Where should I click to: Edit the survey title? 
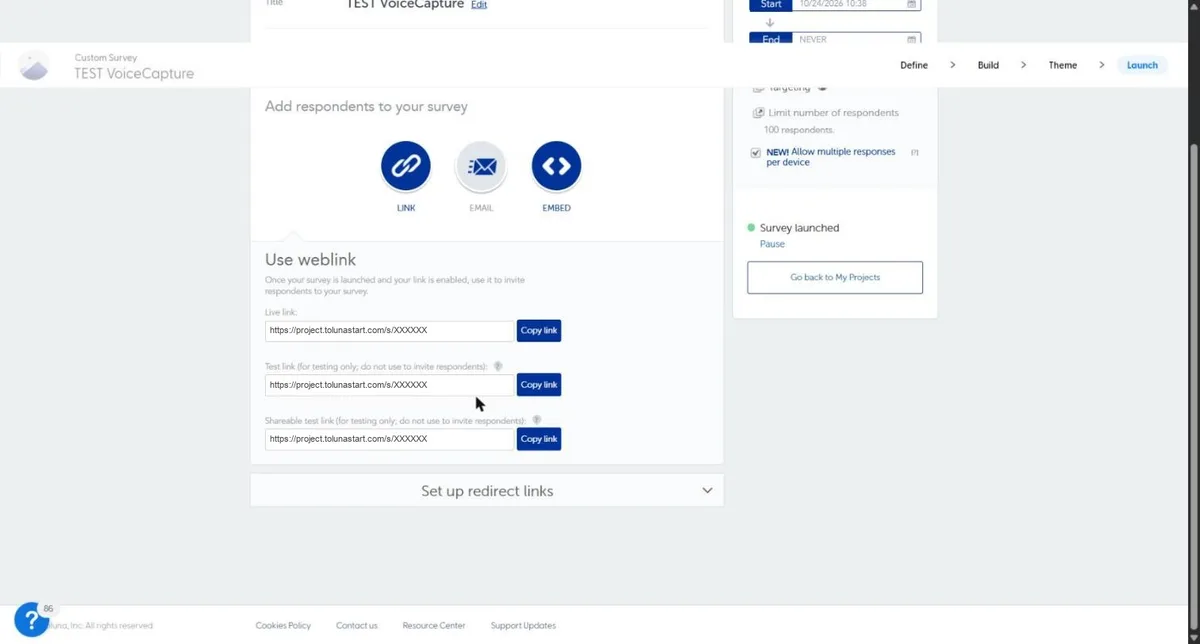(x=479, y=5)
